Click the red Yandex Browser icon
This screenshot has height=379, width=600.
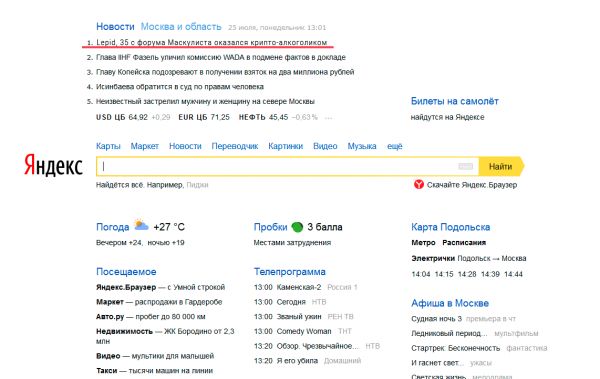coord(419,185)
